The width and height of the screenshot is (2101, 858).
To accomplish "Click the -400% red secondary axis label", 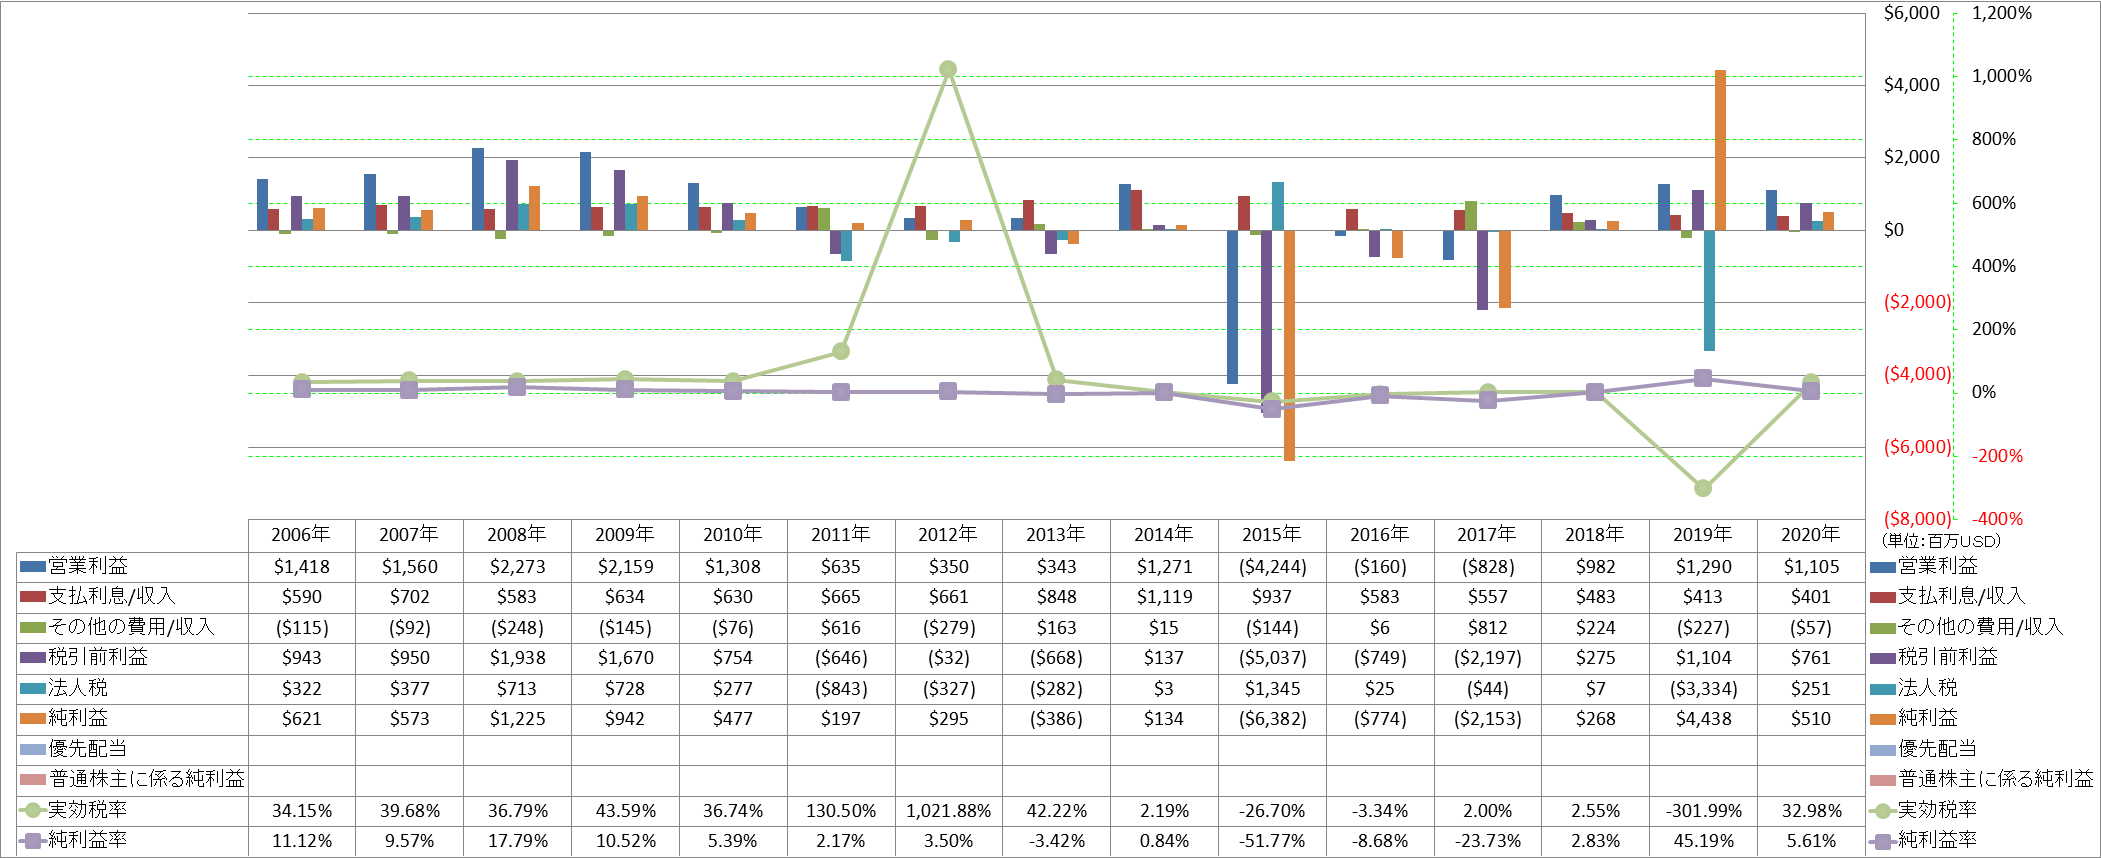I will pyautogui.click(x=1997, y=519).
